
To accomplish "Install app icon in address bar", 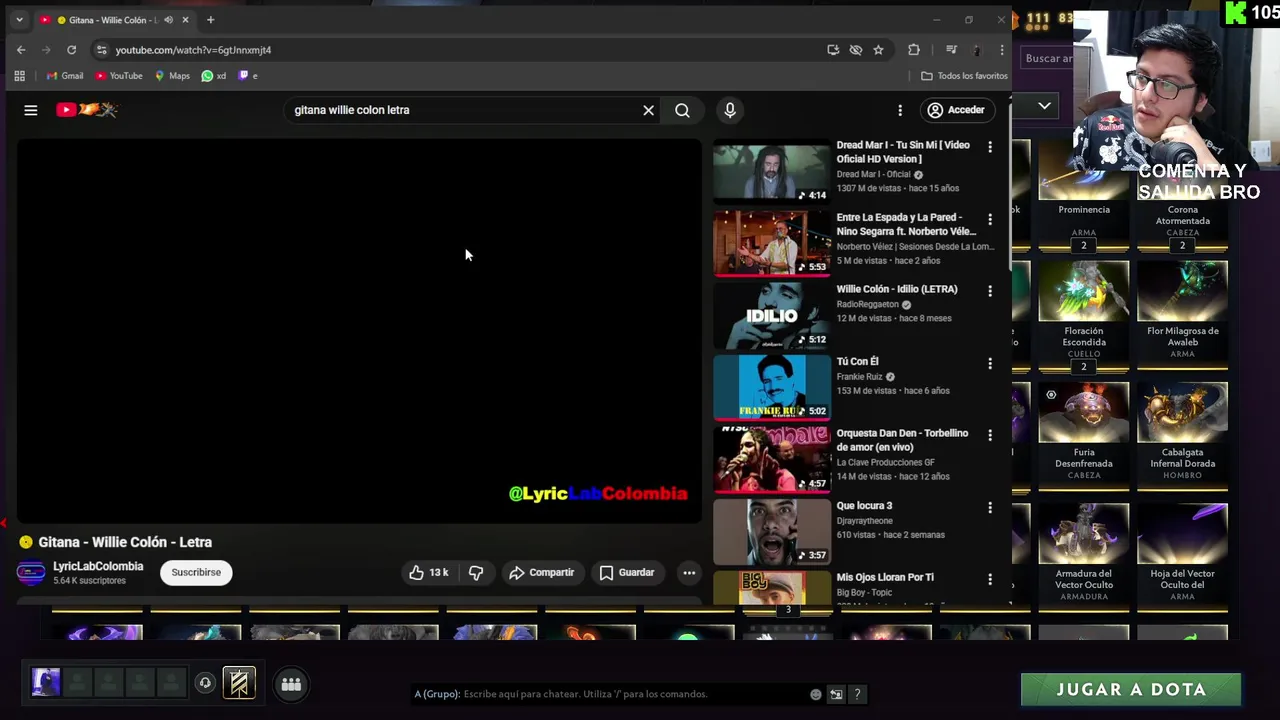I will coord(833,50).
